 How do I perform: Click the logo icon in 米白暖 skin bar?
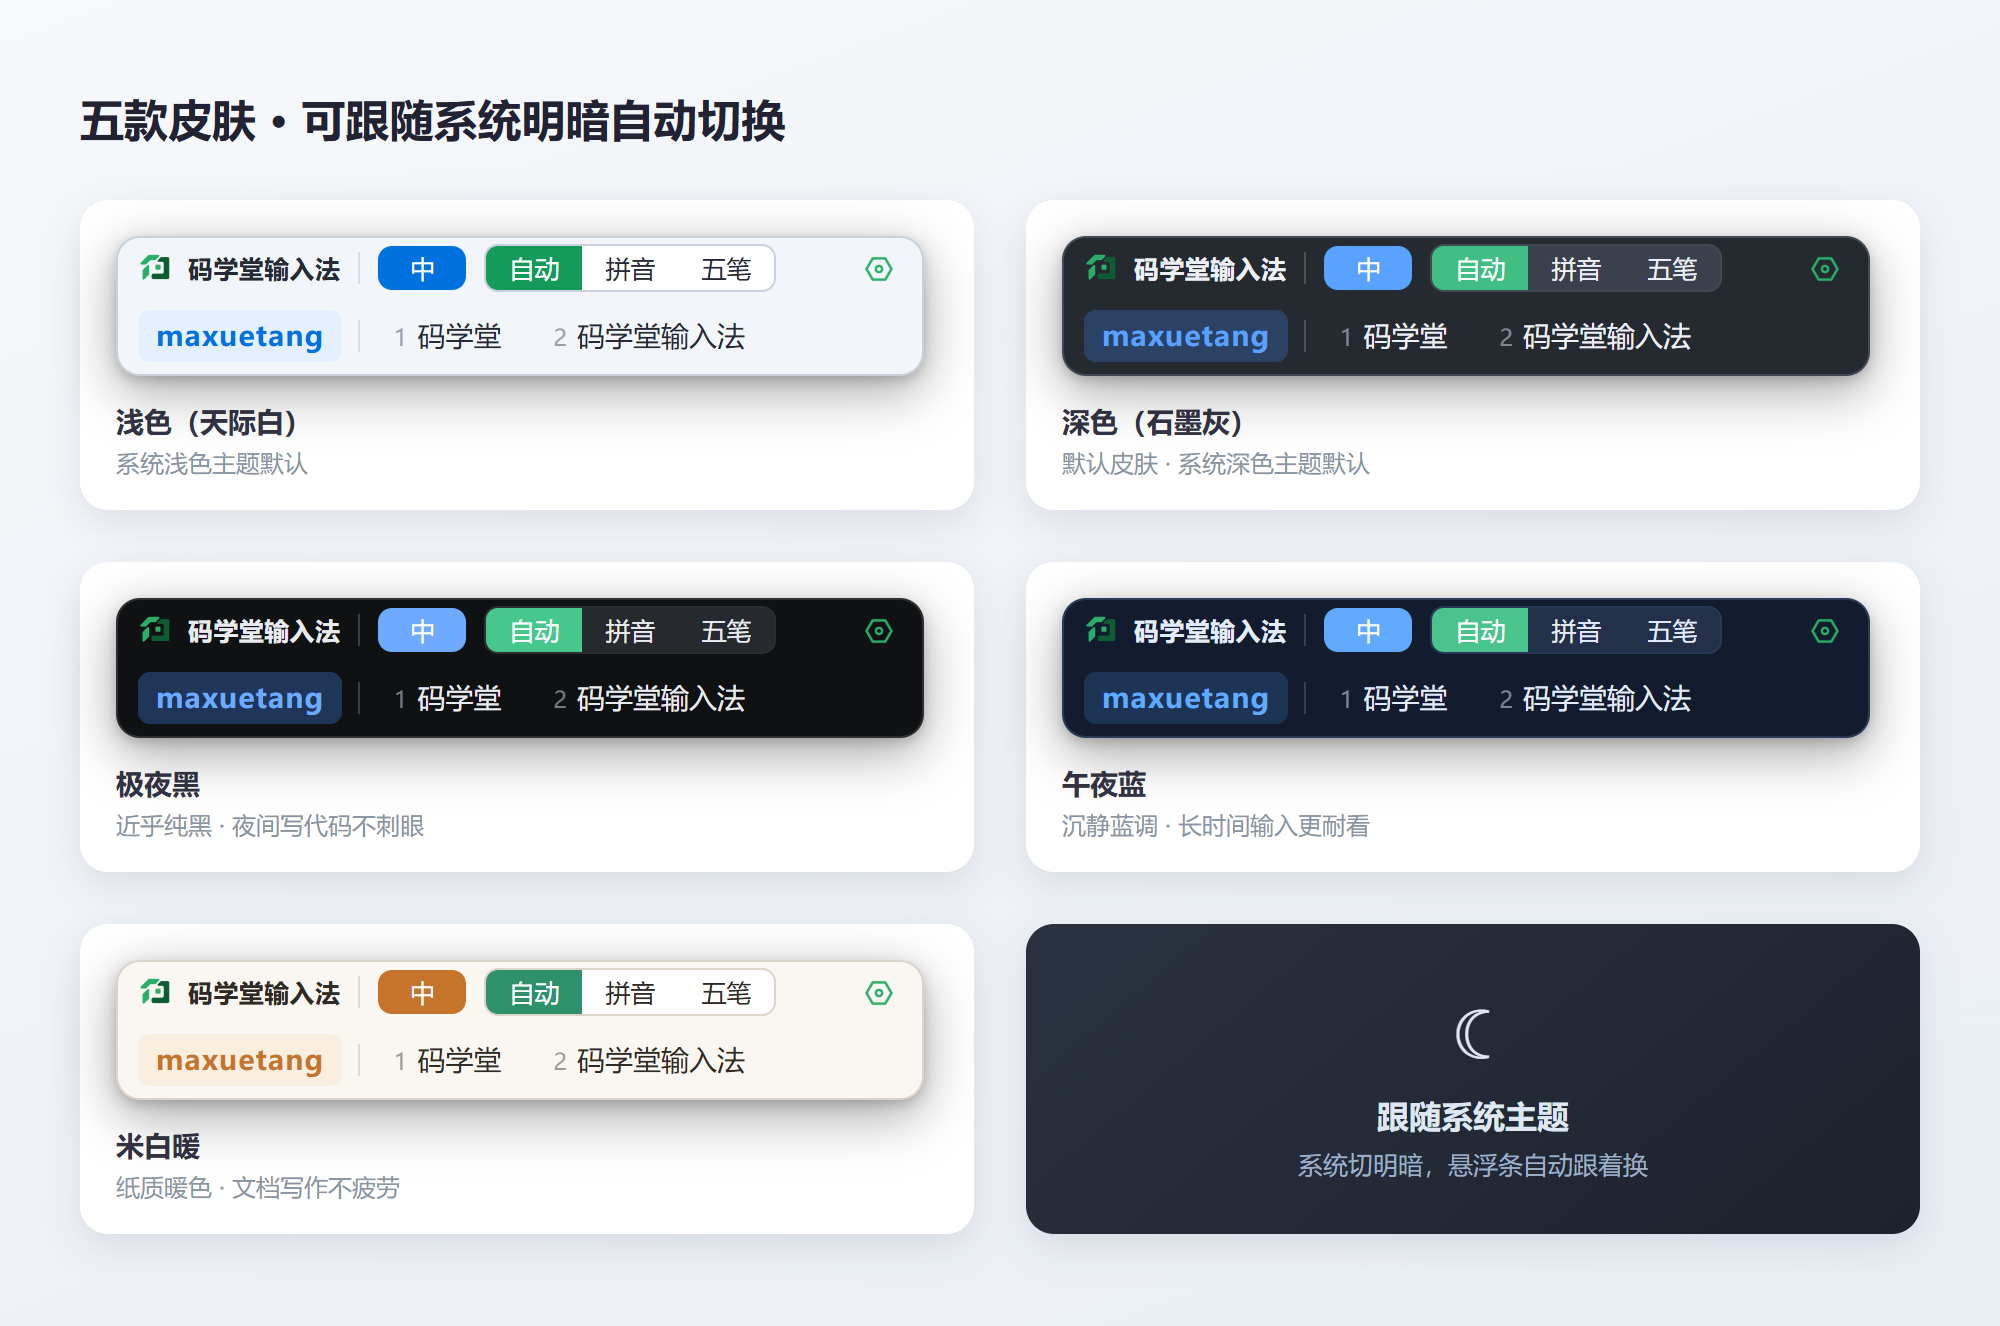pos(155,992)
